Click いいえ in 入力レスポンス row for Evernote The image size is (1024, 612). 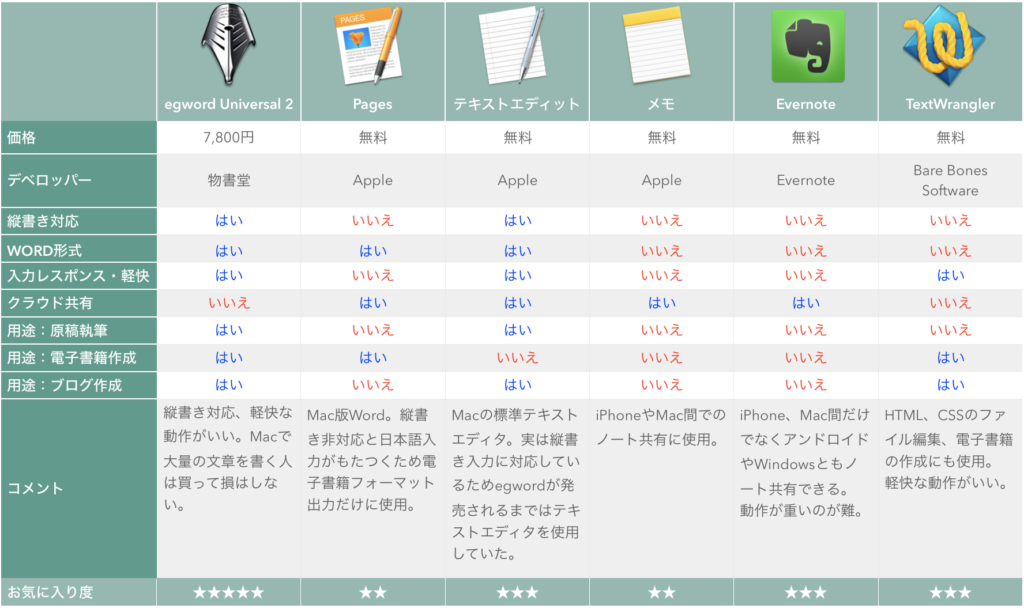click(x=806, y=276)
